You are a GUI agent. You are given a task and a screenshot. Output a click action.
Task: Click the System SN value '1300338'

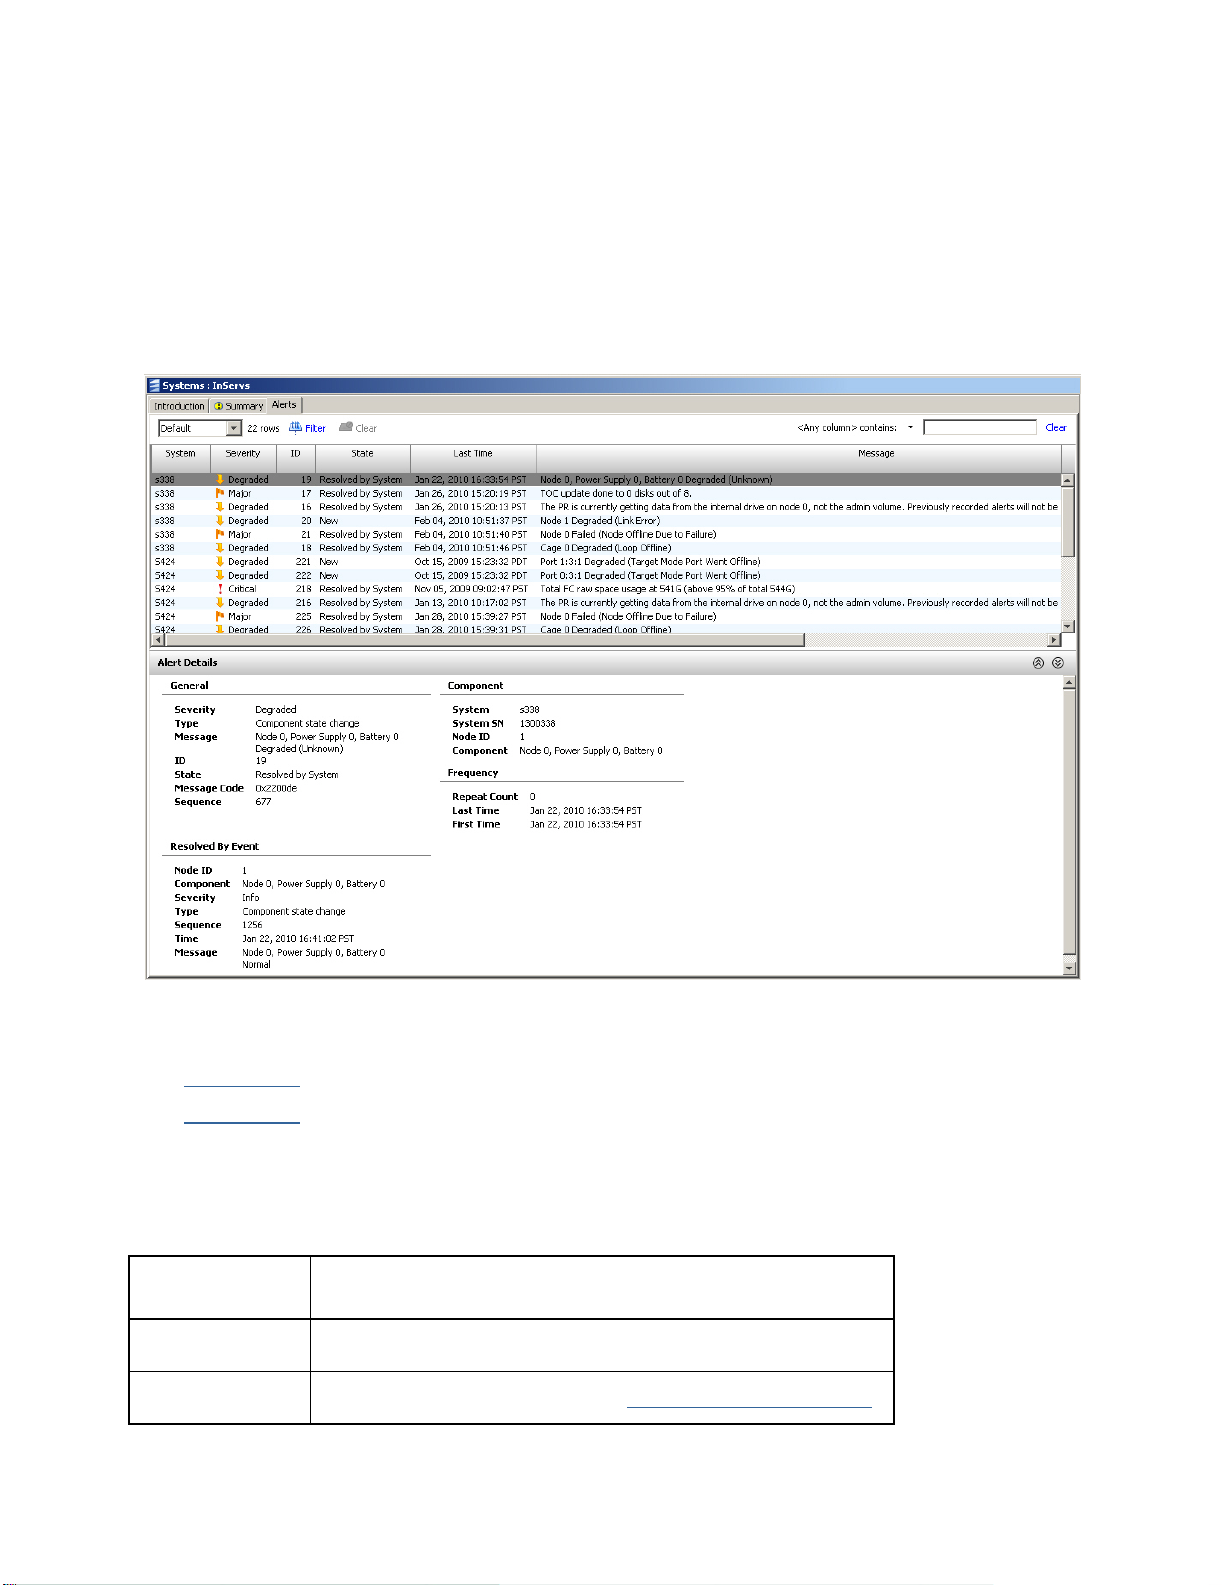click(x=538, y=724)
